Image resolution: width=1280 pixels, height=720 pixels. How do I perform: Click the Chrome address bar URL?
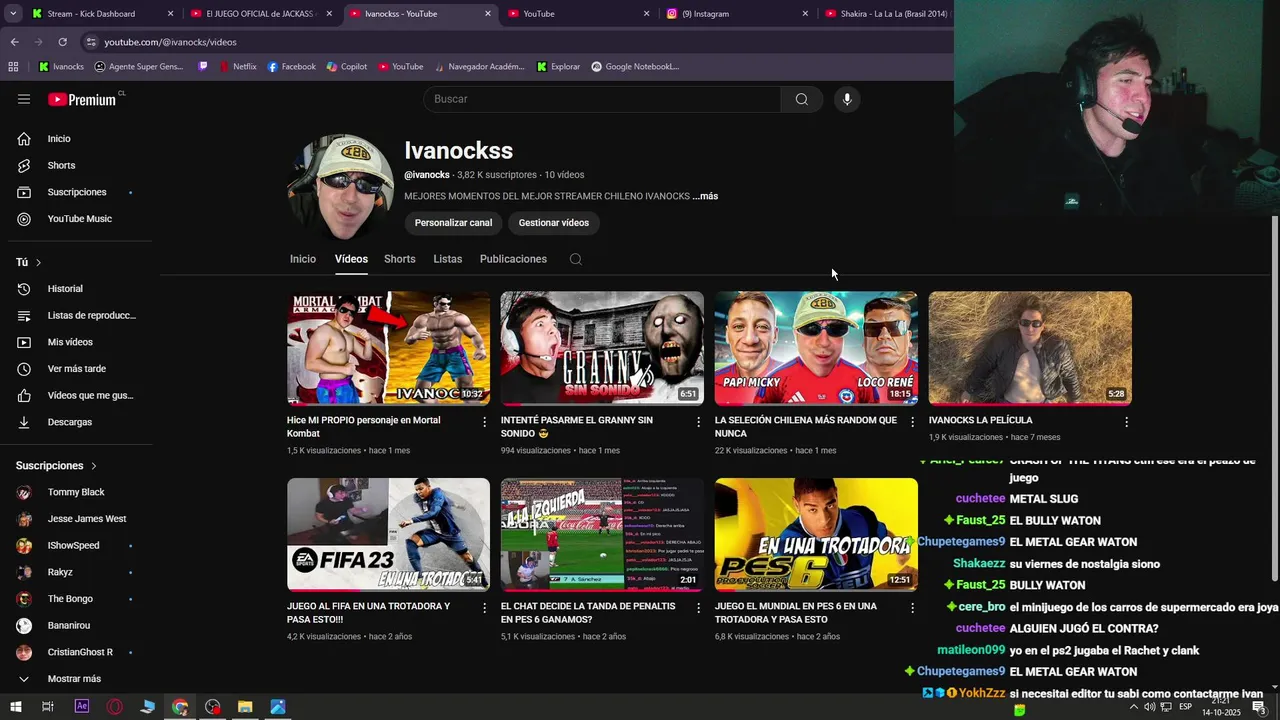[171, 42]
